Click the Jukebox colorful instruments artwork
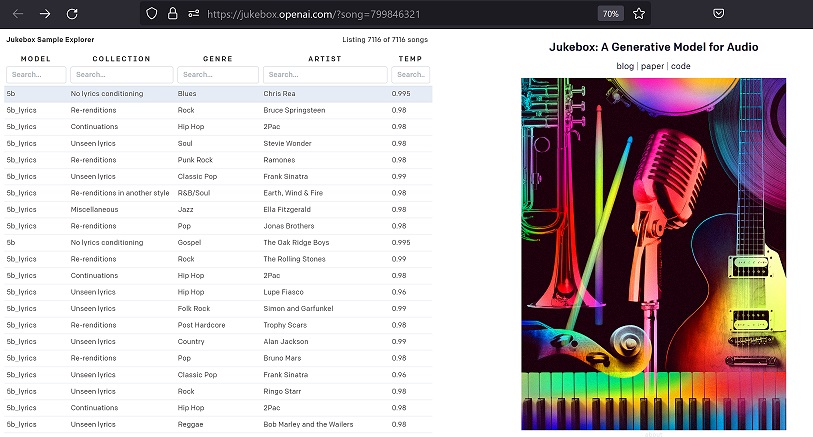 [654, 254]
